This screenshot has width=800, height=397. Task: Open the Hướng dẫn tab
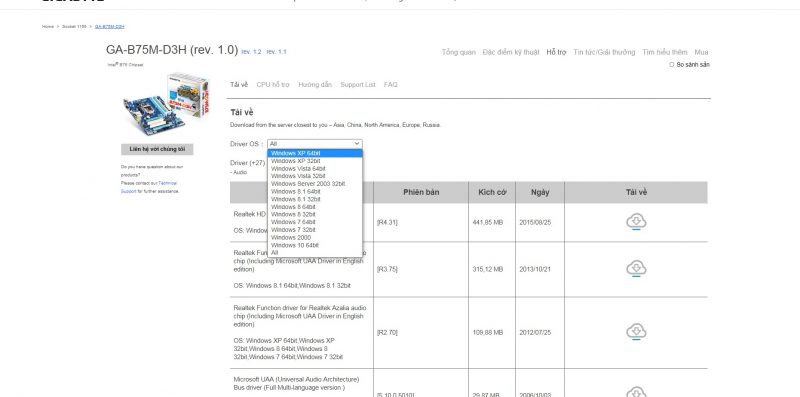pyautogui.click(x=315, y=85)
